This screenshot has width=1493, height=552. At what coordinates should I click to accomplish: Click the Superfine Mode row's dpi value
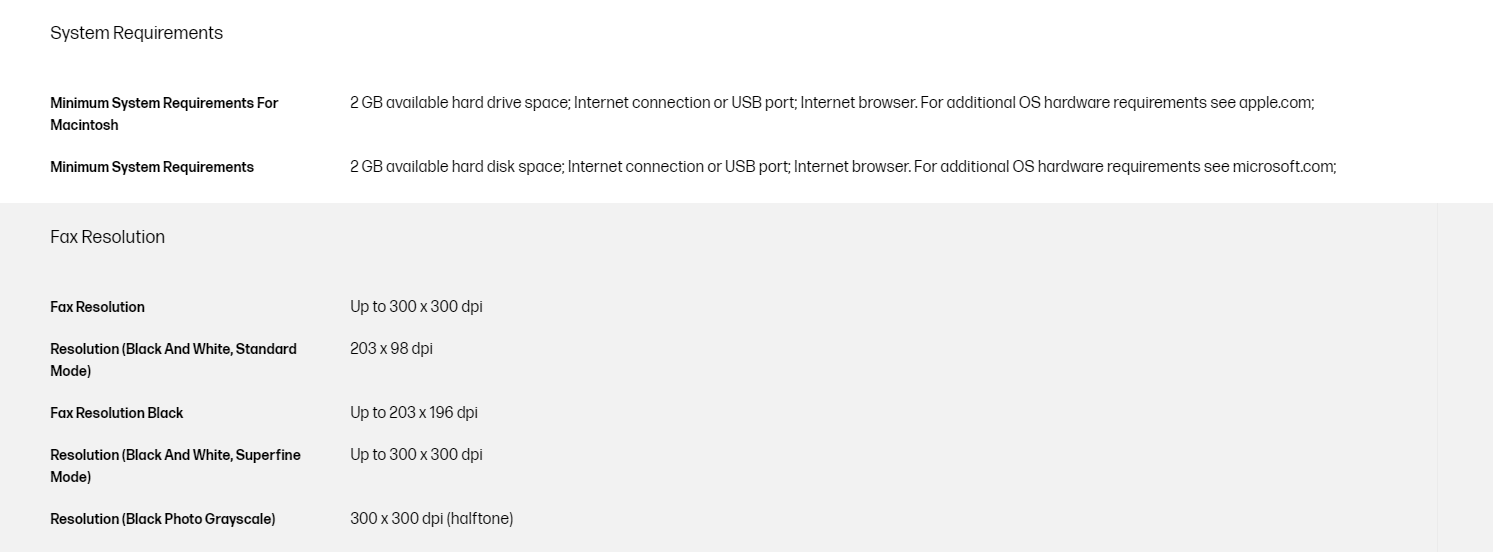tap(416, 455)
